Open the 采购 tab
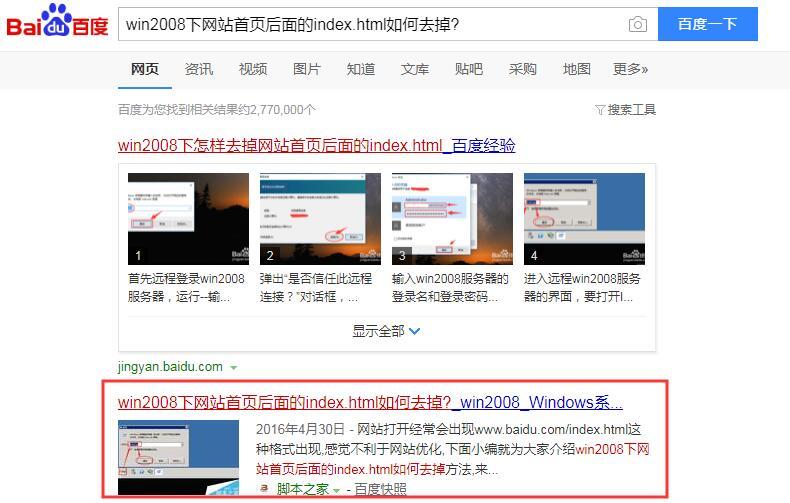The height and width of the screenshot is (503, 790). [x=522, y=69]
